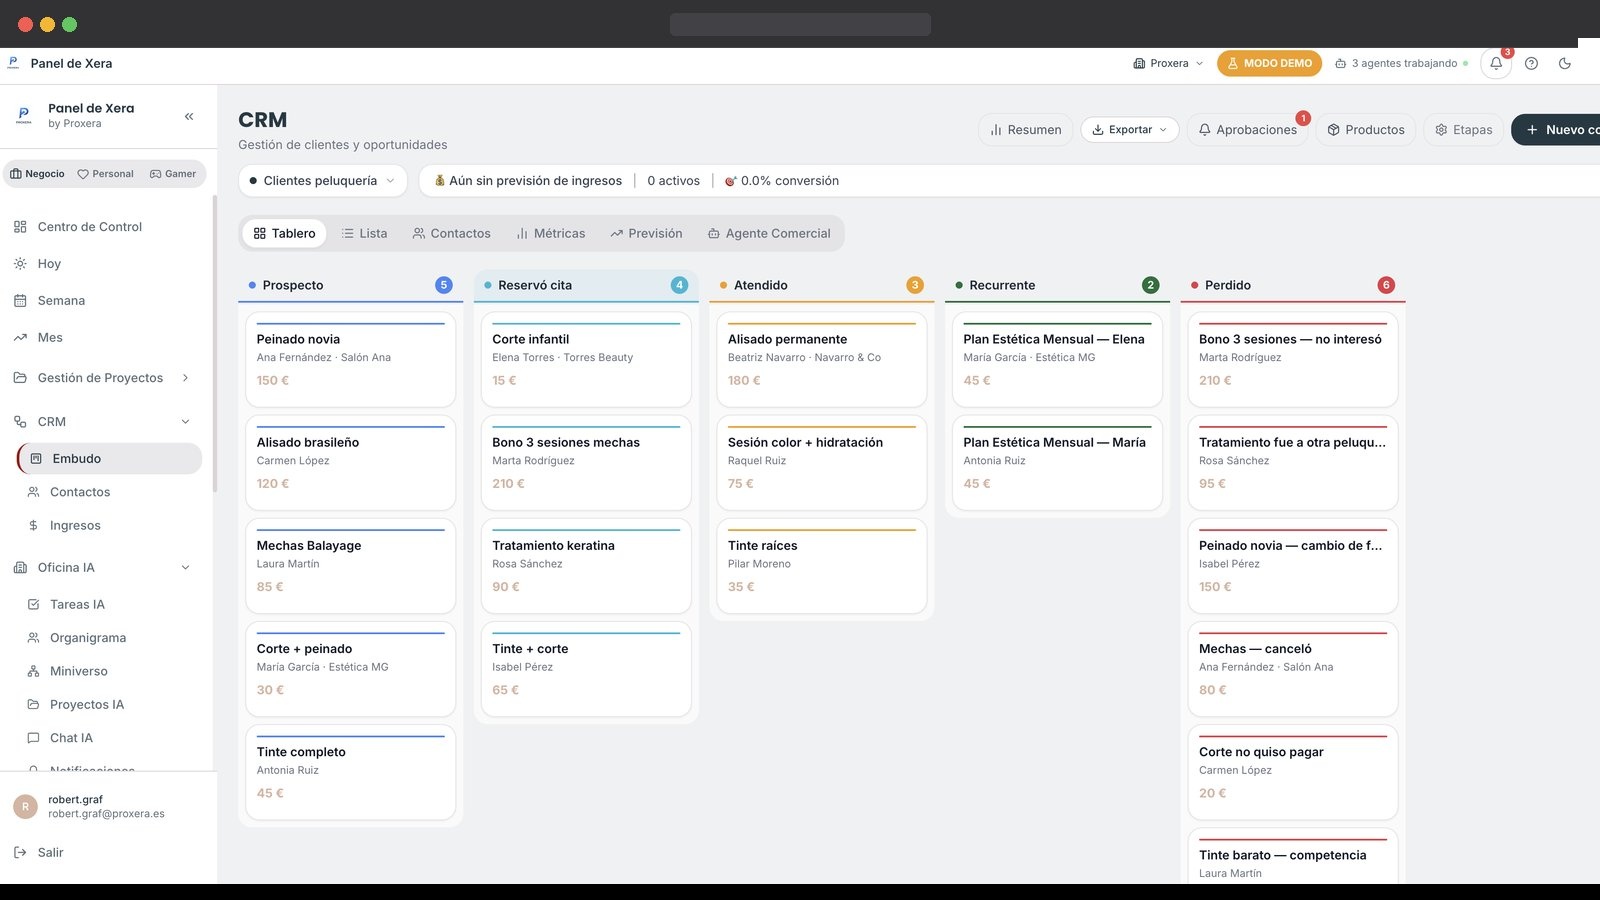Switch to the Gamer mode
1600x900 pixels.
173,174
